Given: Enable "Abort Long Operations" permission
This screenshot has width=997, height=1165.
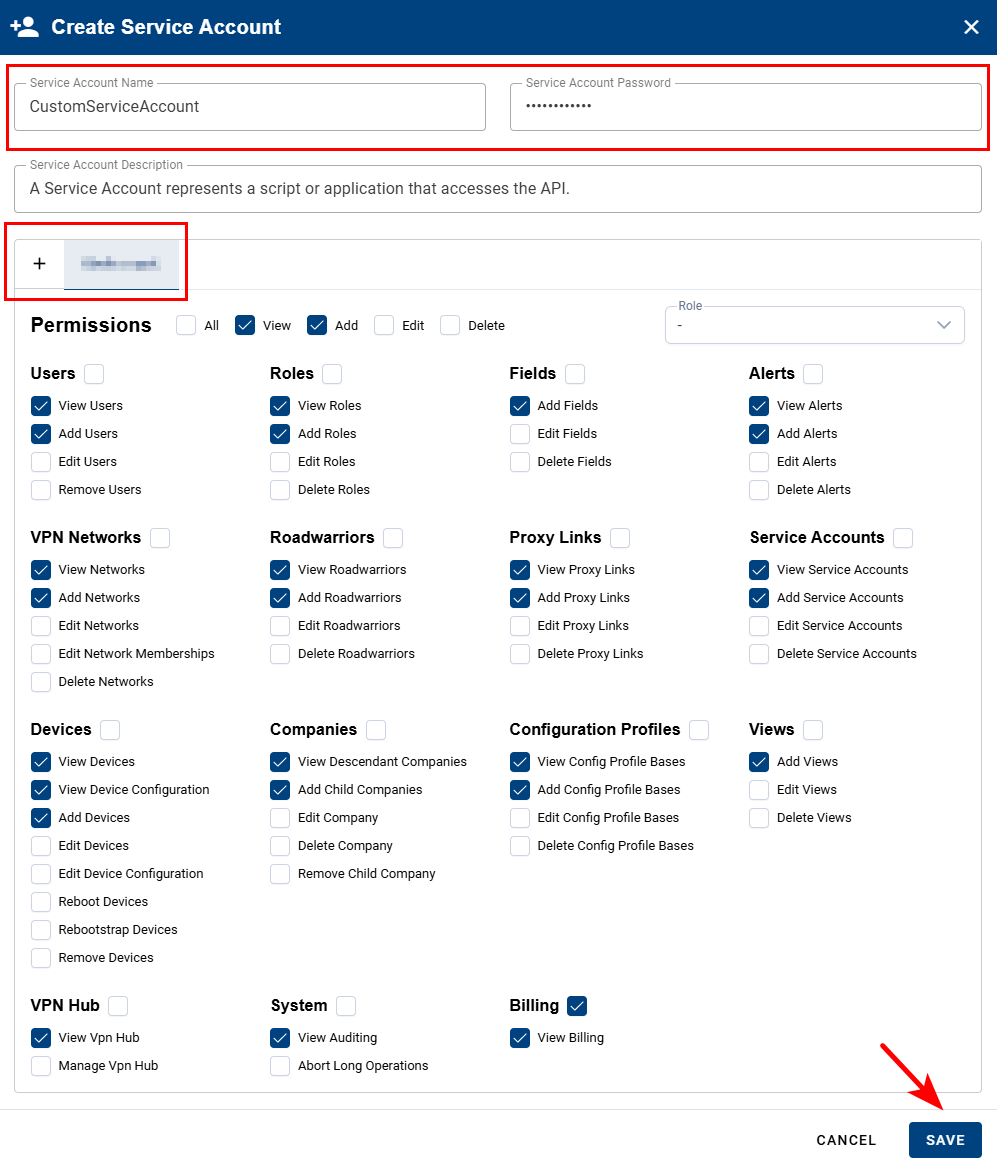Looking at the screenshot, I should [x=280, y=1066].
